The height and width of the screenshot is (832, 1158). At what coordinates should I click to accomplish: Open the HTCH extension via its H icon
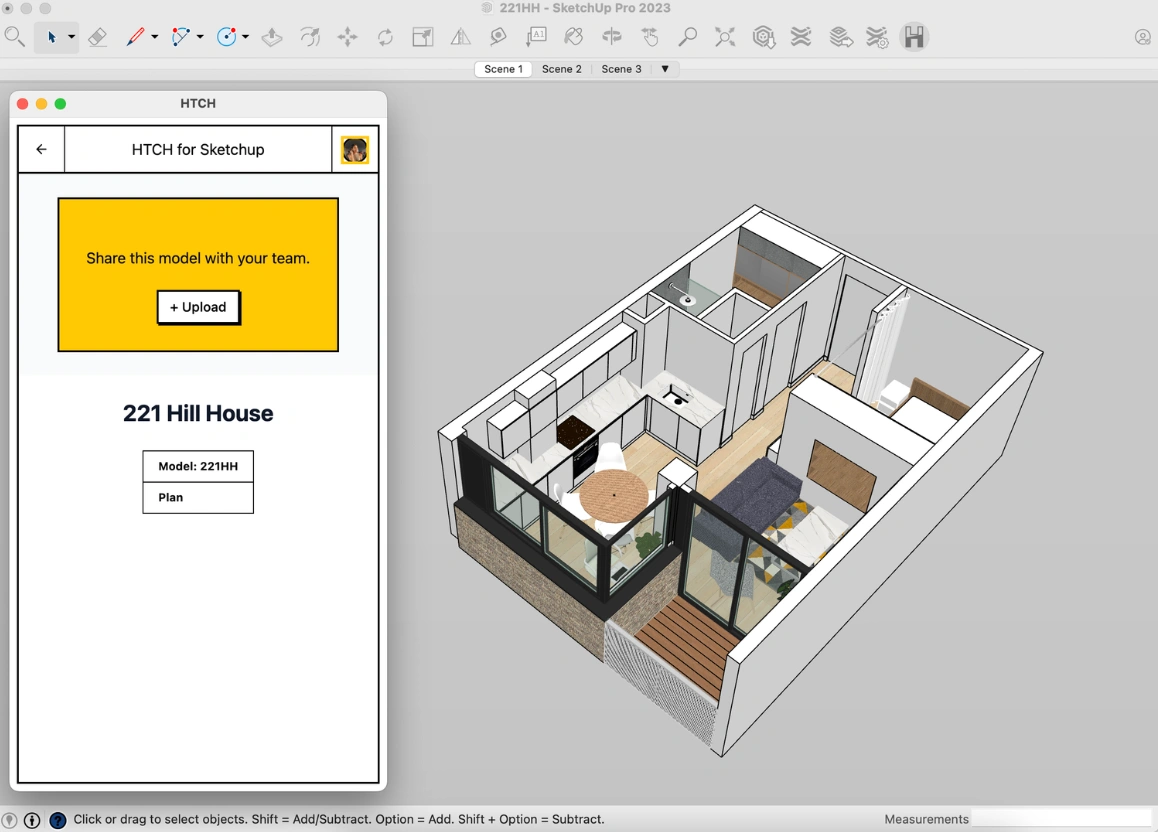(x=915, y=37)
